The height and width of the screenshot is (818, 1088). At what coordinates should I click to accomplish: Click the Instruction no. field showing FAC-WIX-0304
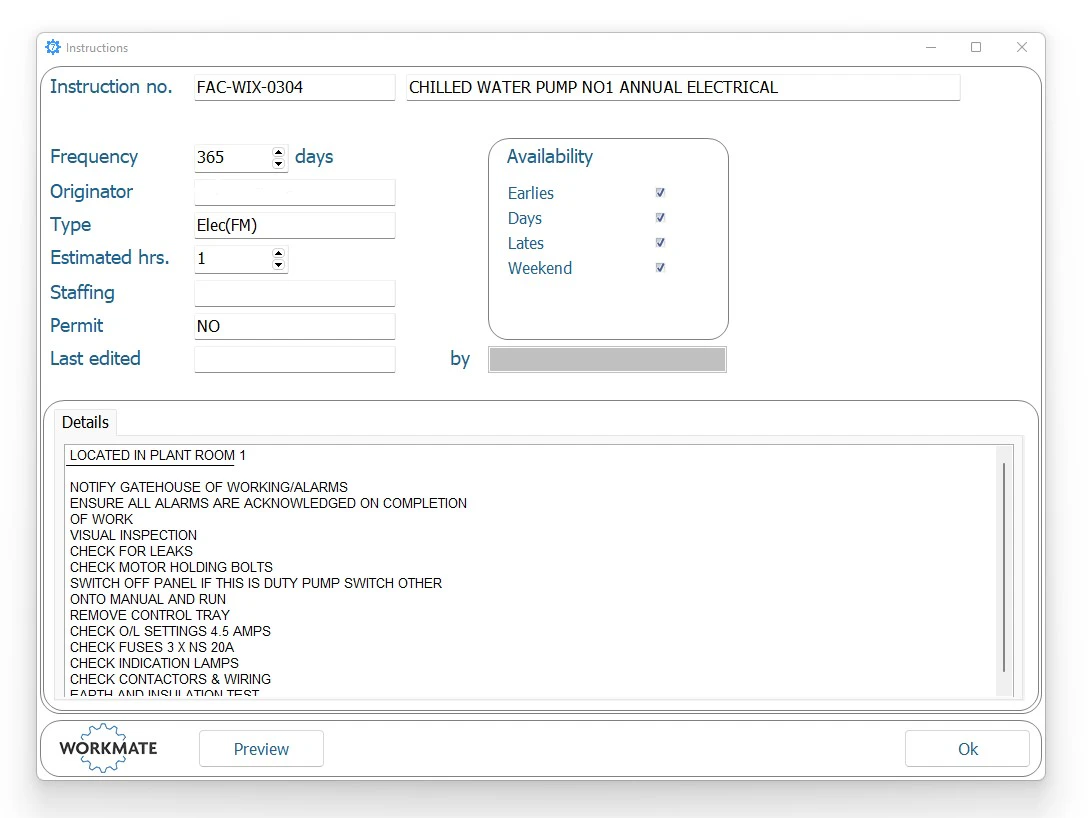[294, 87]
